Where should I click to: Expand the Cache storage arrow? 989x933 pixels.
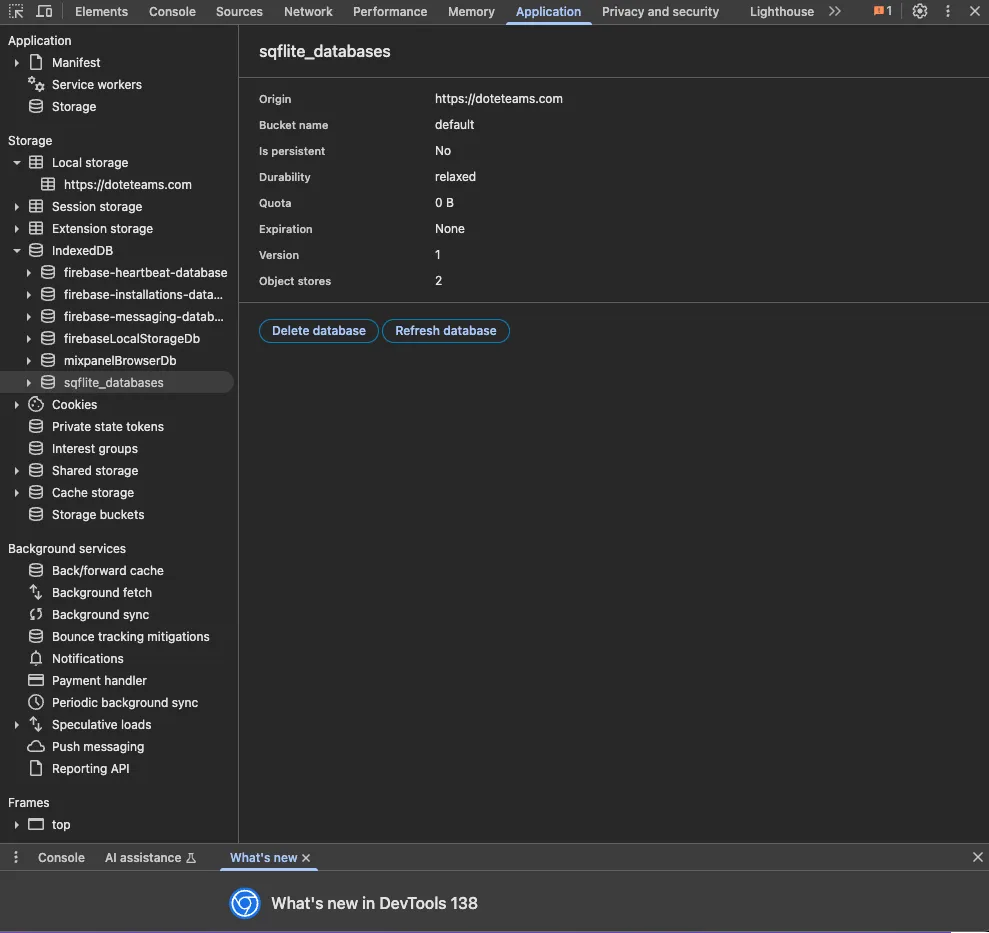pyautogui.click(x=16, y=493)
